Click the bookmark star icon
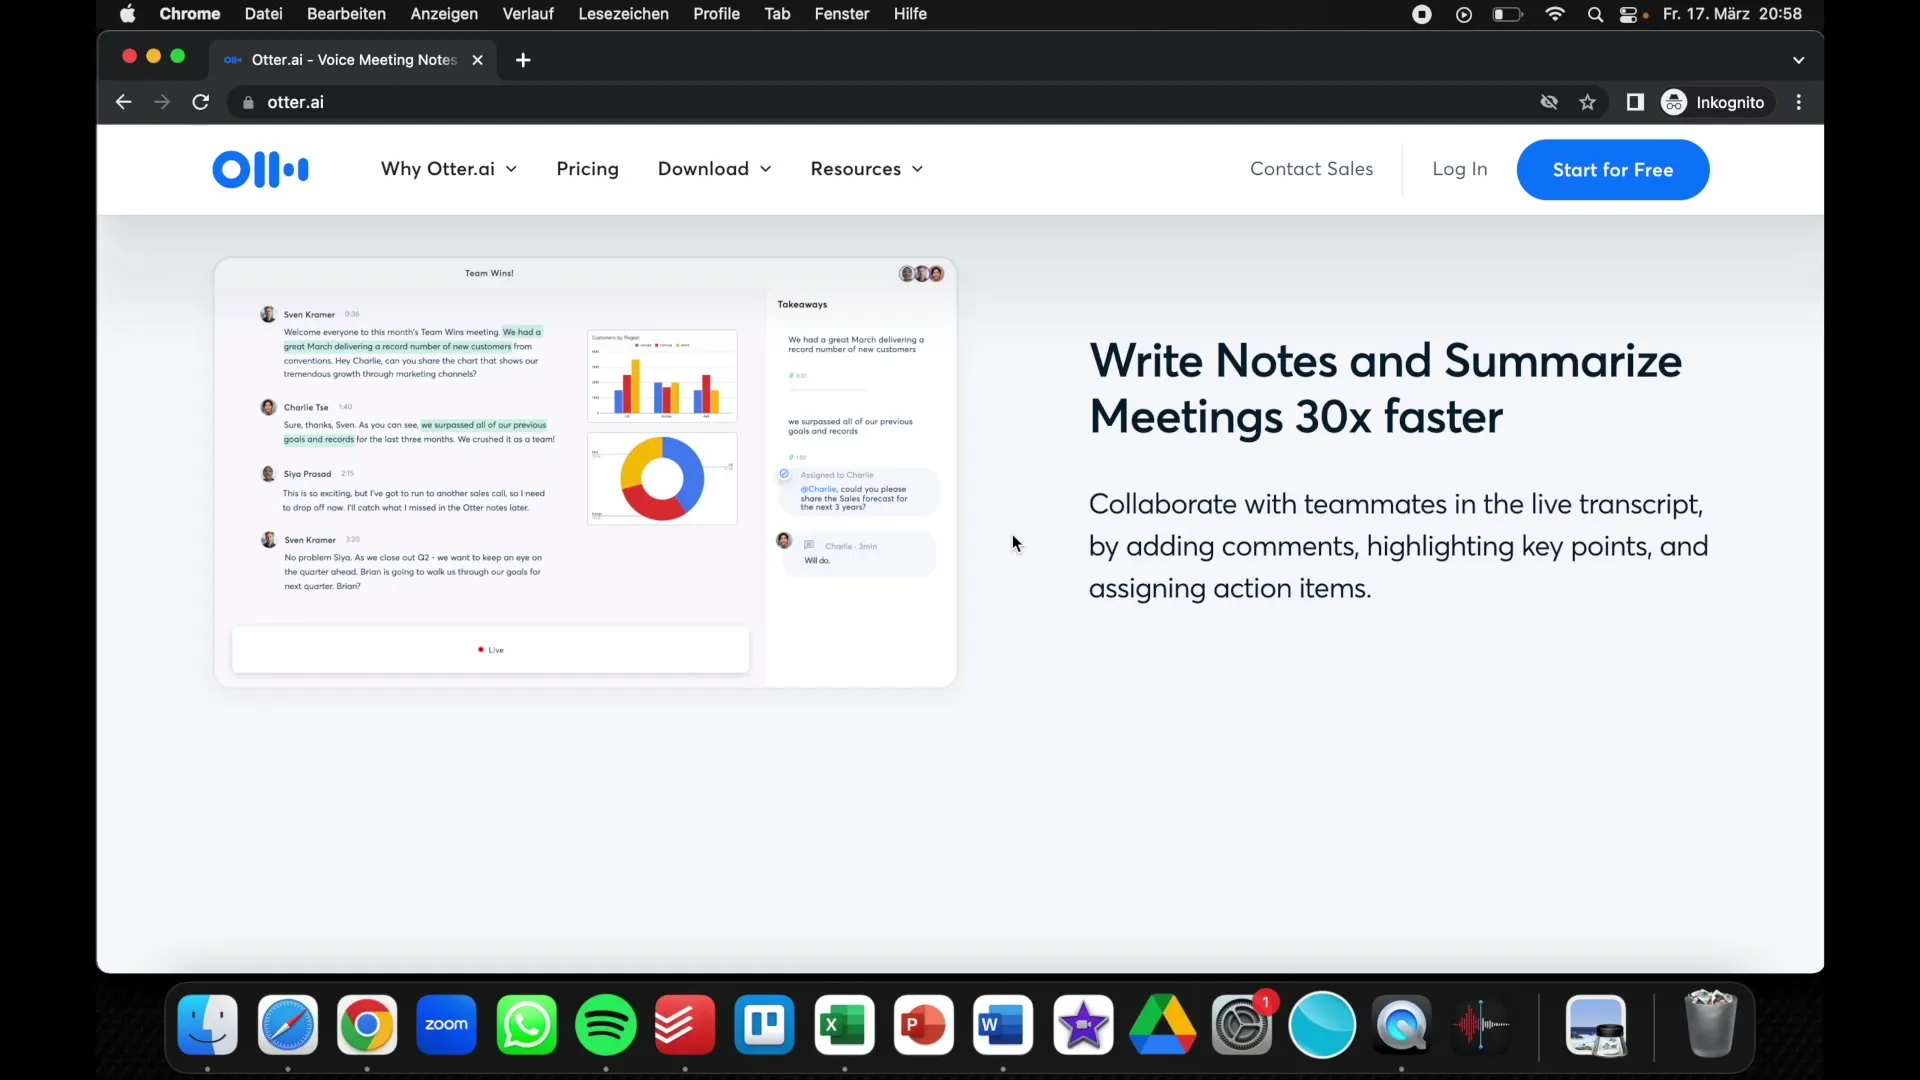This screenshot has width=1920, height=1080. (x=1589, y=102)
